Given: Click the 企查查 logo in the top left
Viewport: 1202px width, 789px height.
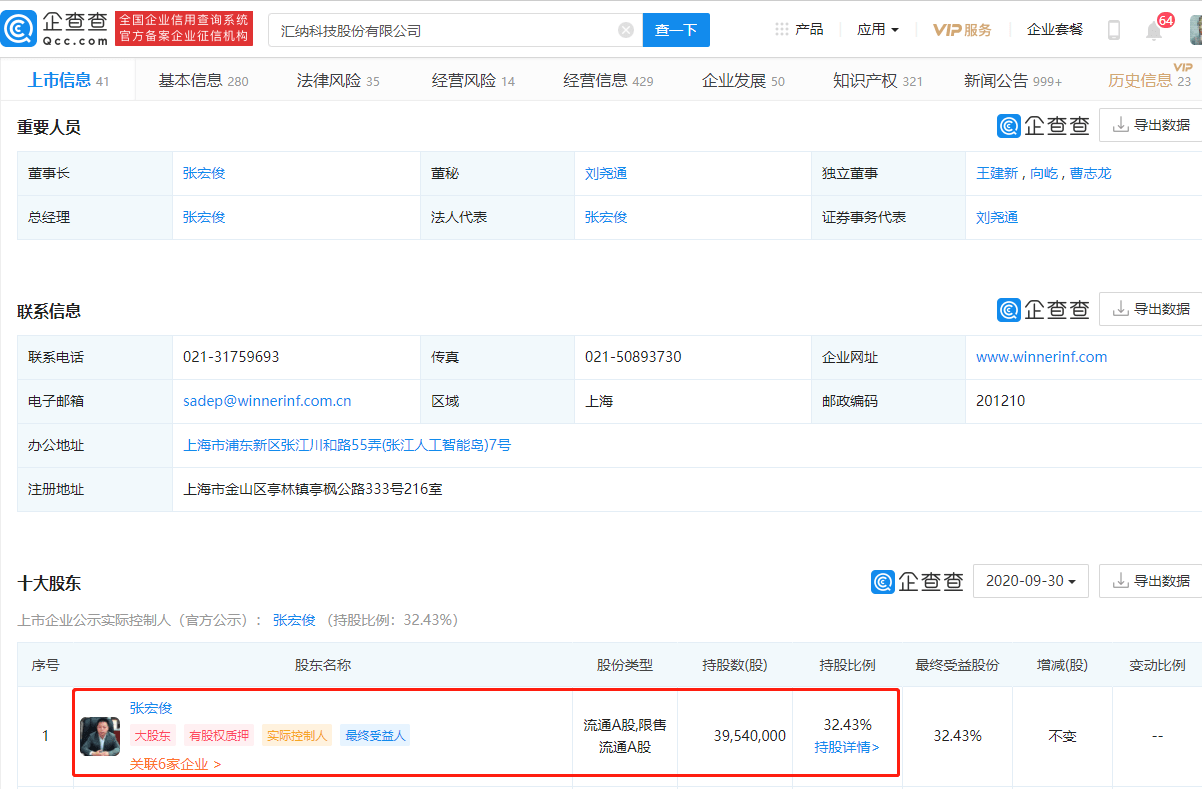Looking at the screenshot, I should [x=55, y=28].
